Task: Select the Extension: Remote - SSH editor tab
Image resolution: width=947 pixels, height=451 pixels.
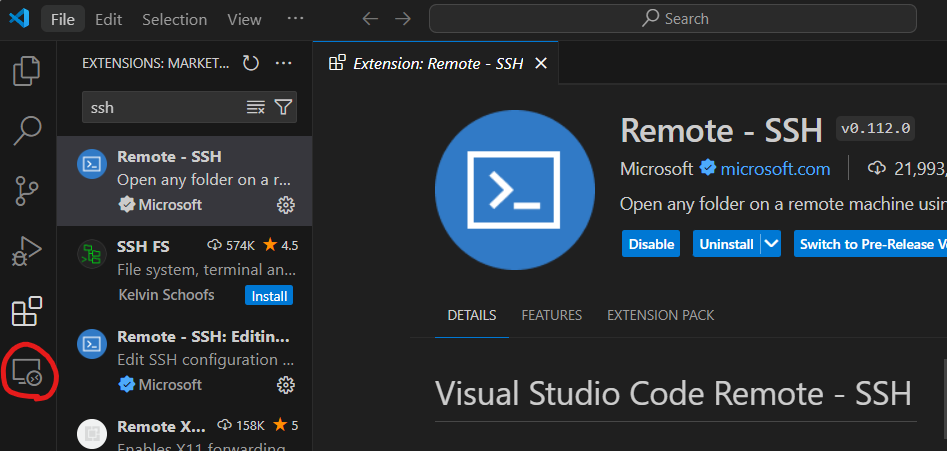Action: tap(435, 63)
